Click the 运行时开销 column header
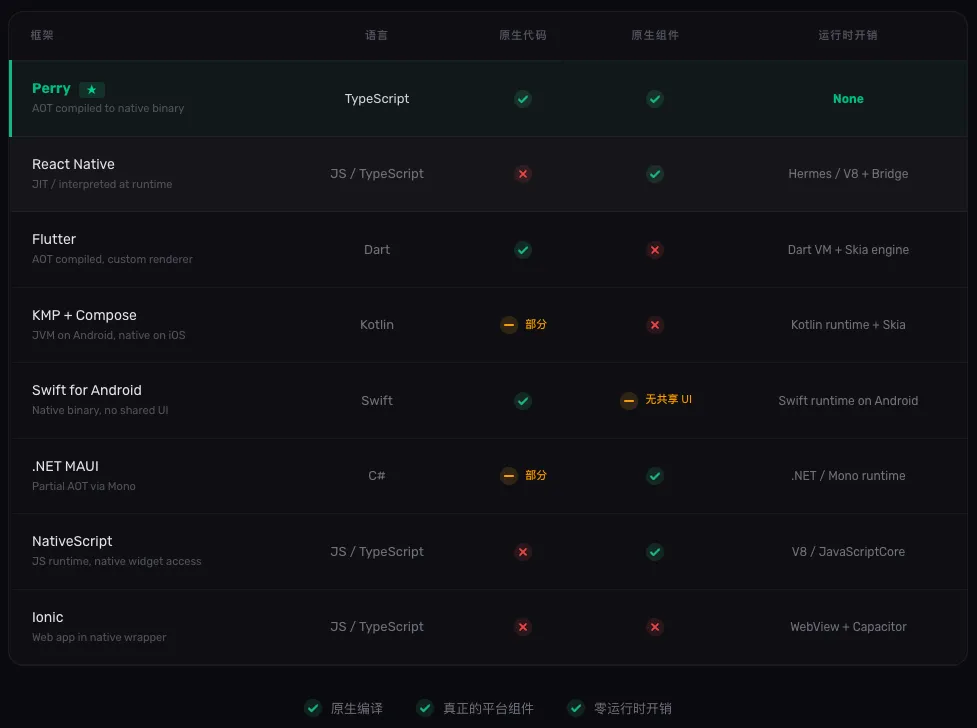The width and height of the screenshot is (977, 728). point(848,35)
